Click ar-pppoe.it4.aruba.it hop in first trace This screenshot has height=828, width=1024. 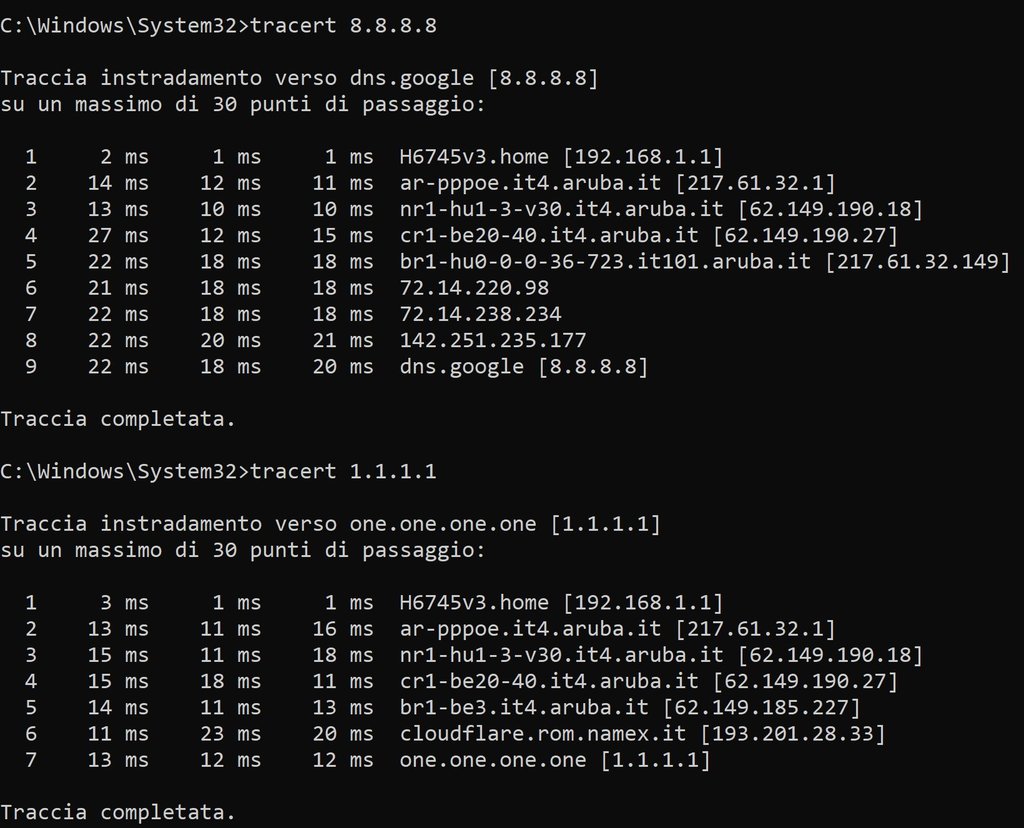pos(529,183)
